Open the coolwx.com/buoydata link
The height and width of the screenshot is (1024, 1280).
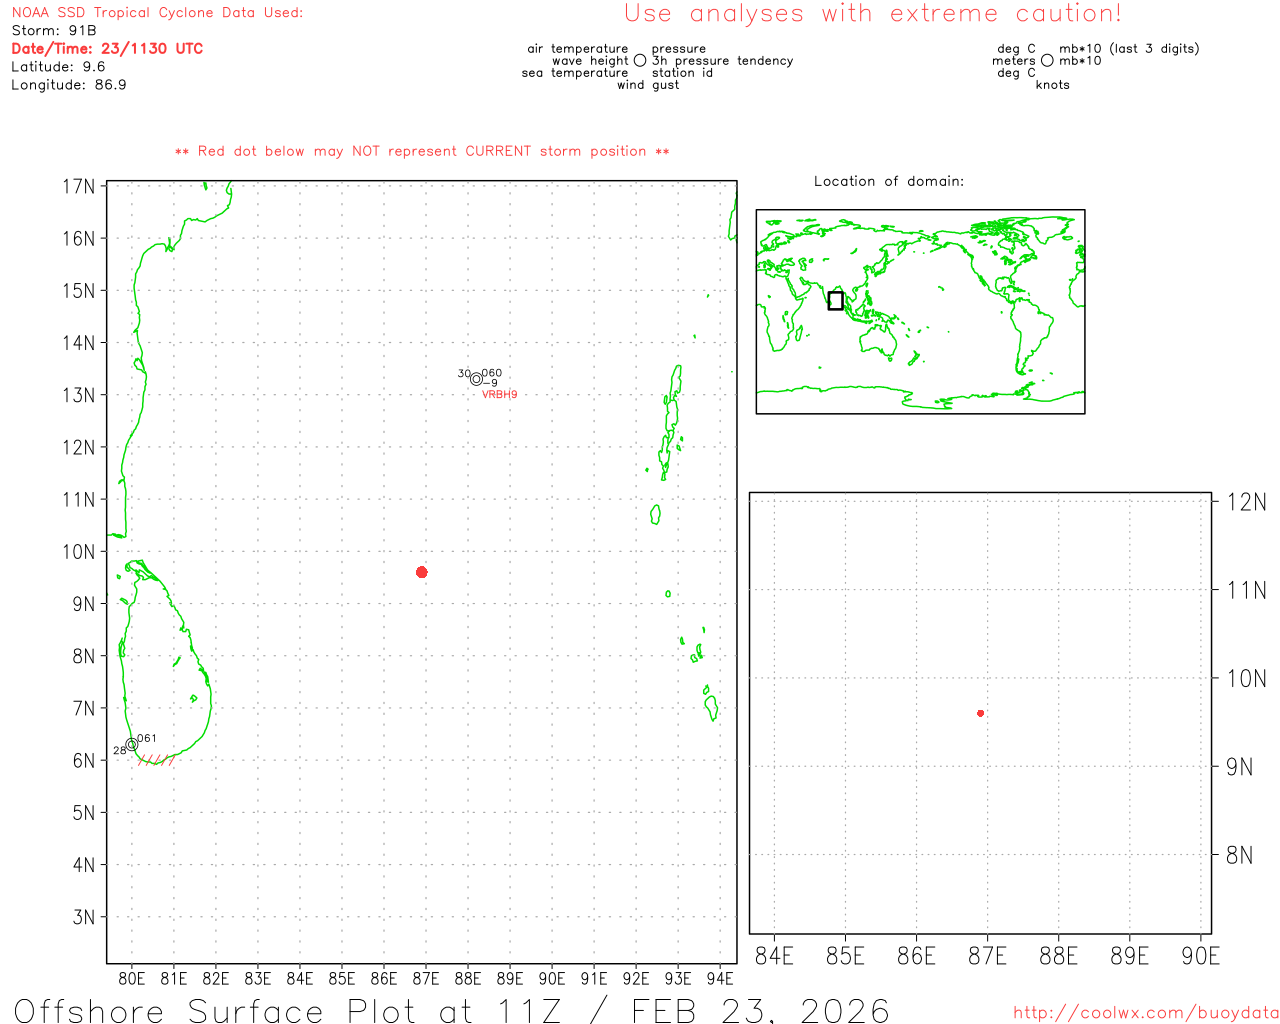click(x=1145, y=1013)
